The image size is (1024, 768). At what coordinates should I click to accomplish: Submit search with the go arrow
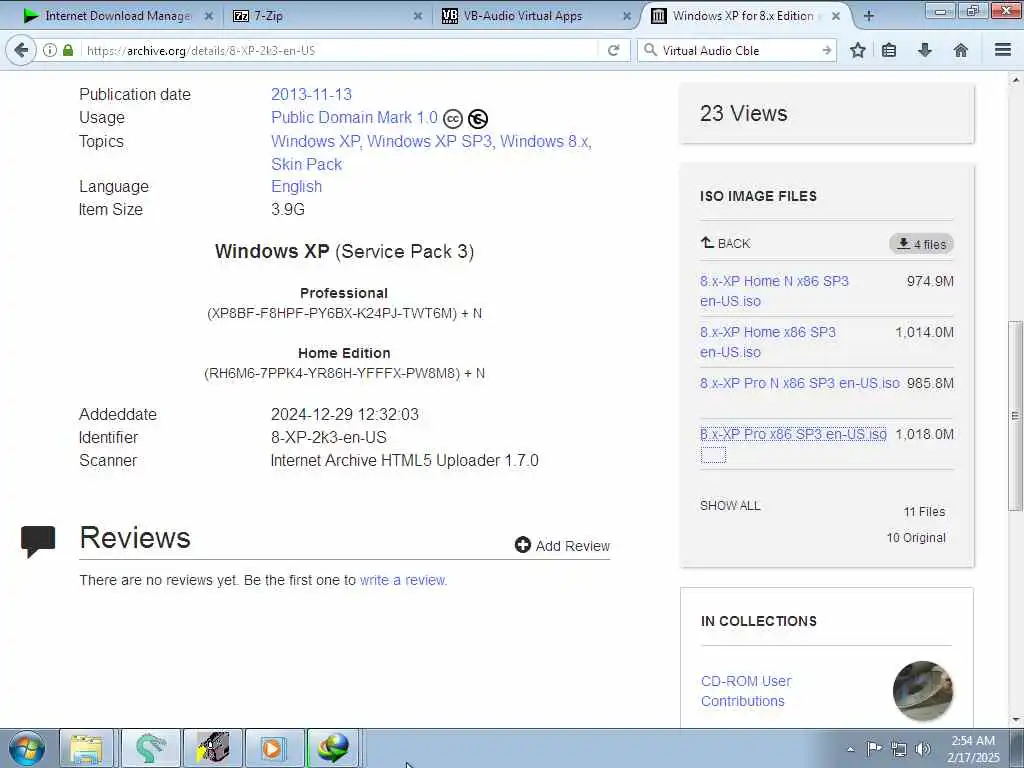point(826,50)
